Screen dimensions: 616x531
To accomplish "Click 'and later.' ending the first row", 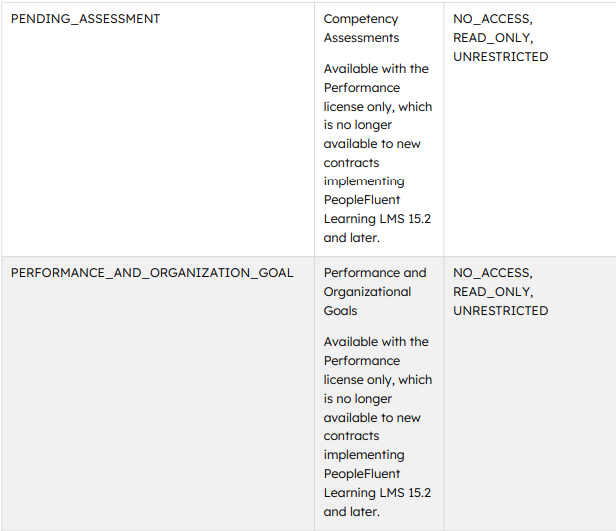I will pos(352,239).
